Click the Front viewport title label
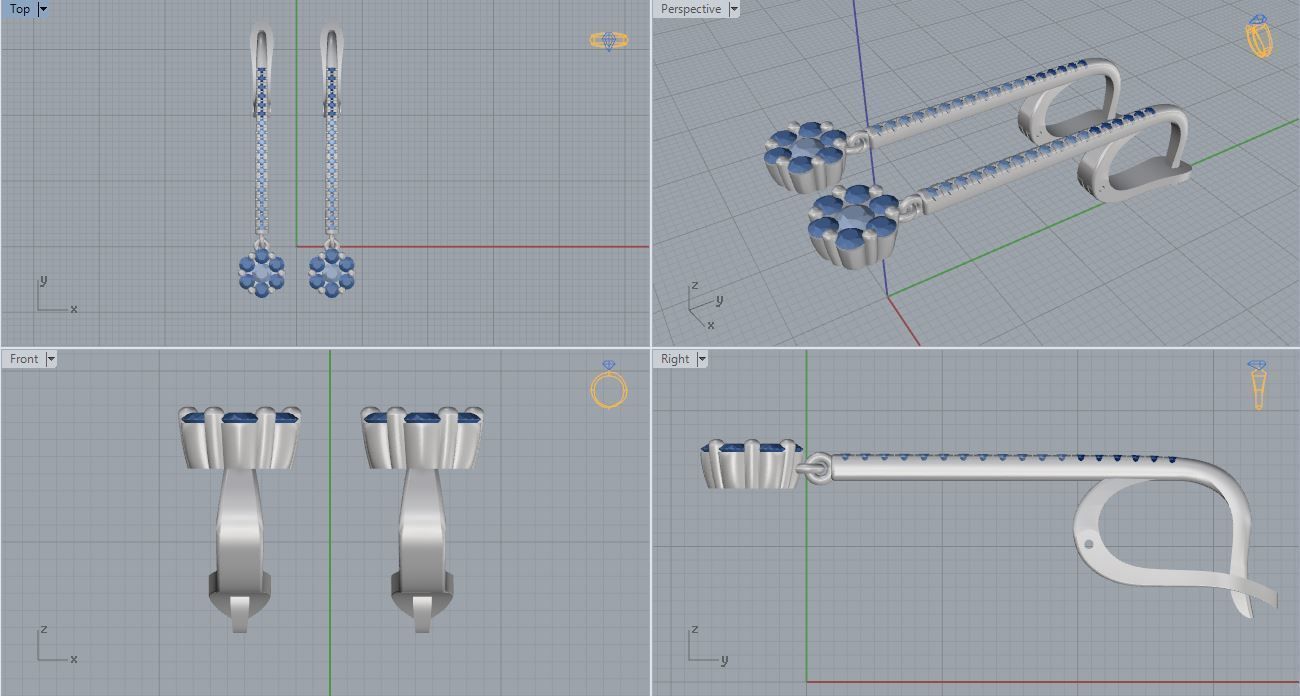This screenshot has height=696, width=1300. point(24,359)
